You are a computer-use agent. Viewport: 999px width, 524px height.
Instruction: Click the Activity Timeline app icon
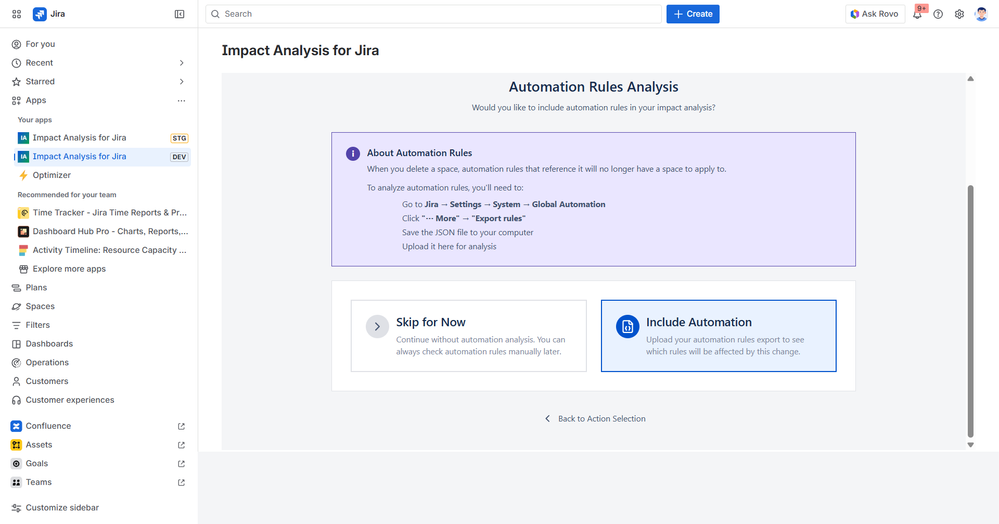tap(24, 251)
